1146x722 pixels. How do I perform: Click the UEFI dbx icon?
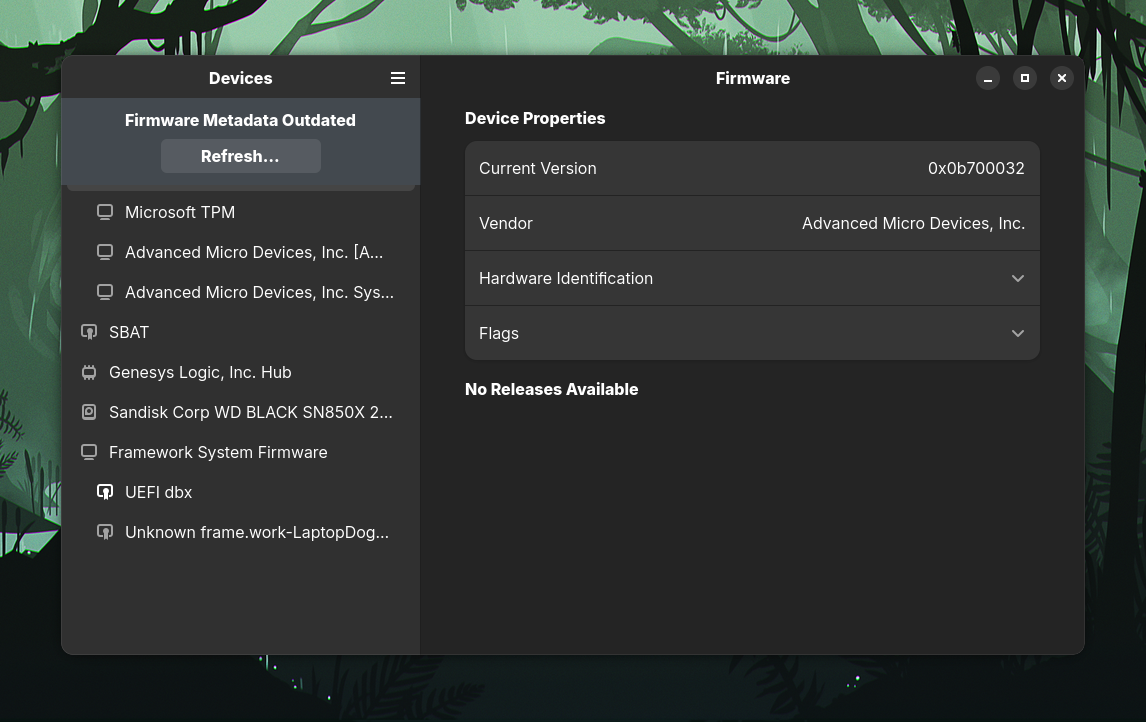point(104,492)
